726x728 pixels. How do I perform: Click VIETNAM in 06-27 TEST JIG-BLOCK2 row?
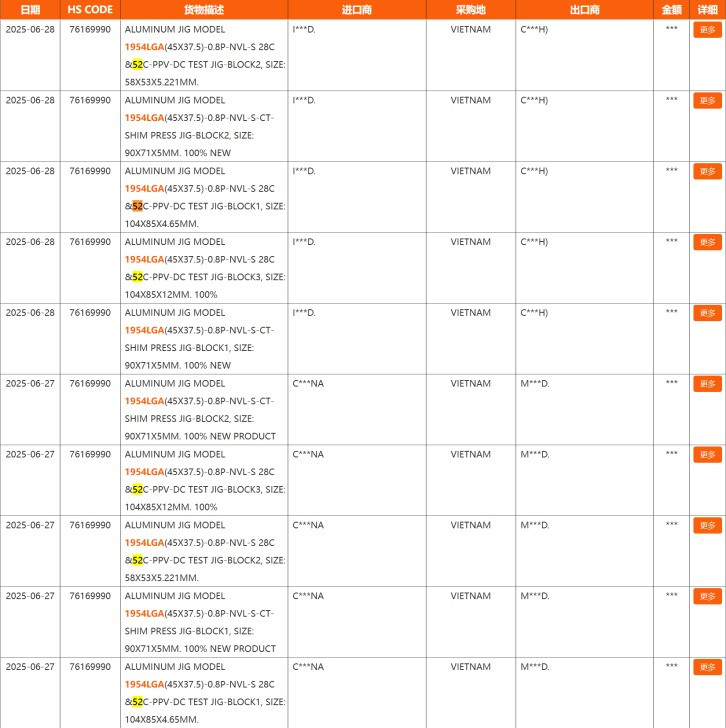point(470,525)
